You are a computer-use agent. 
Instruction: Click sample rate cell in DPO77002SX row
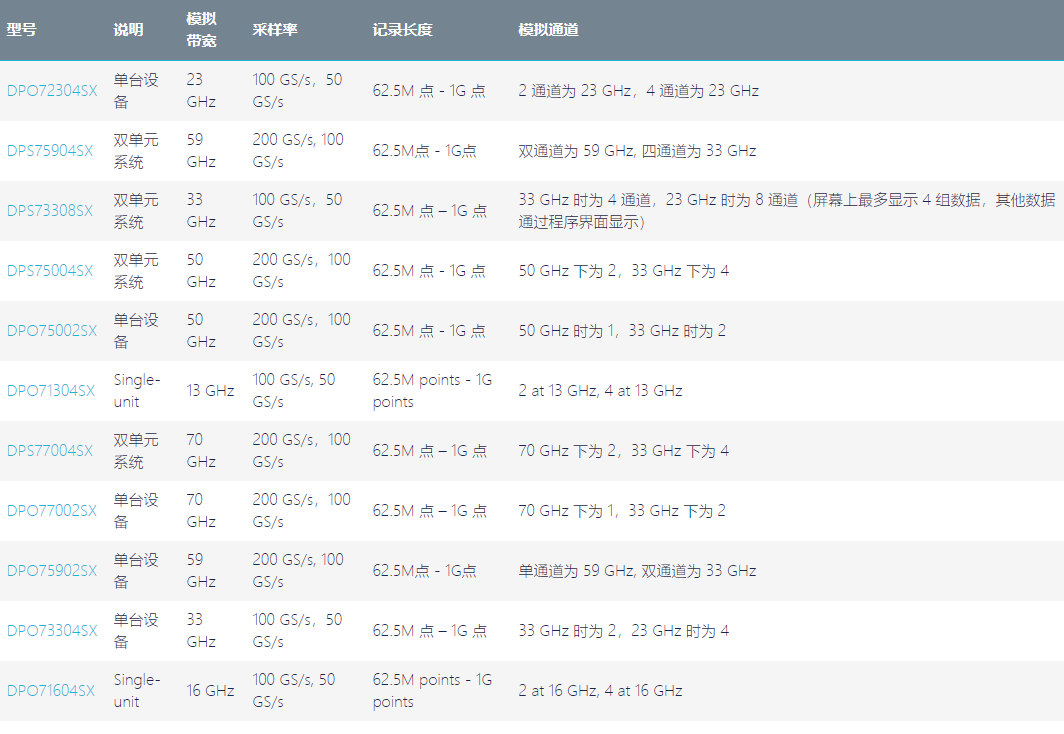[301, 511]
